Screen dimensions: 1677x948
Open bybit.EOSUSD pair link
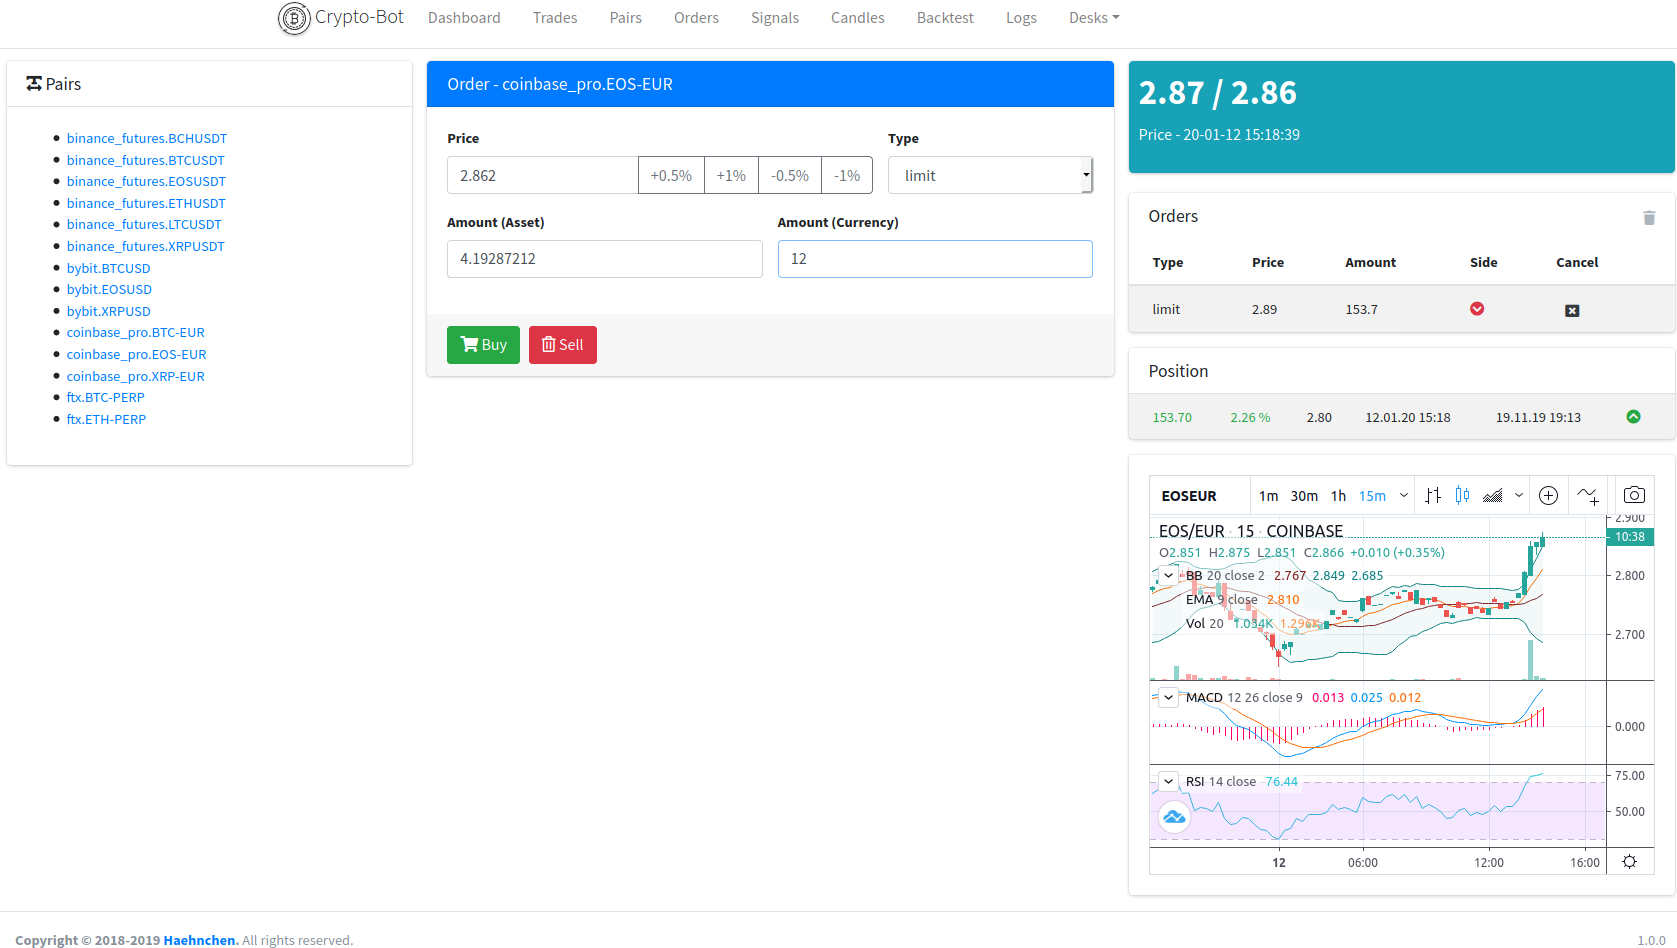coord(109,290)
